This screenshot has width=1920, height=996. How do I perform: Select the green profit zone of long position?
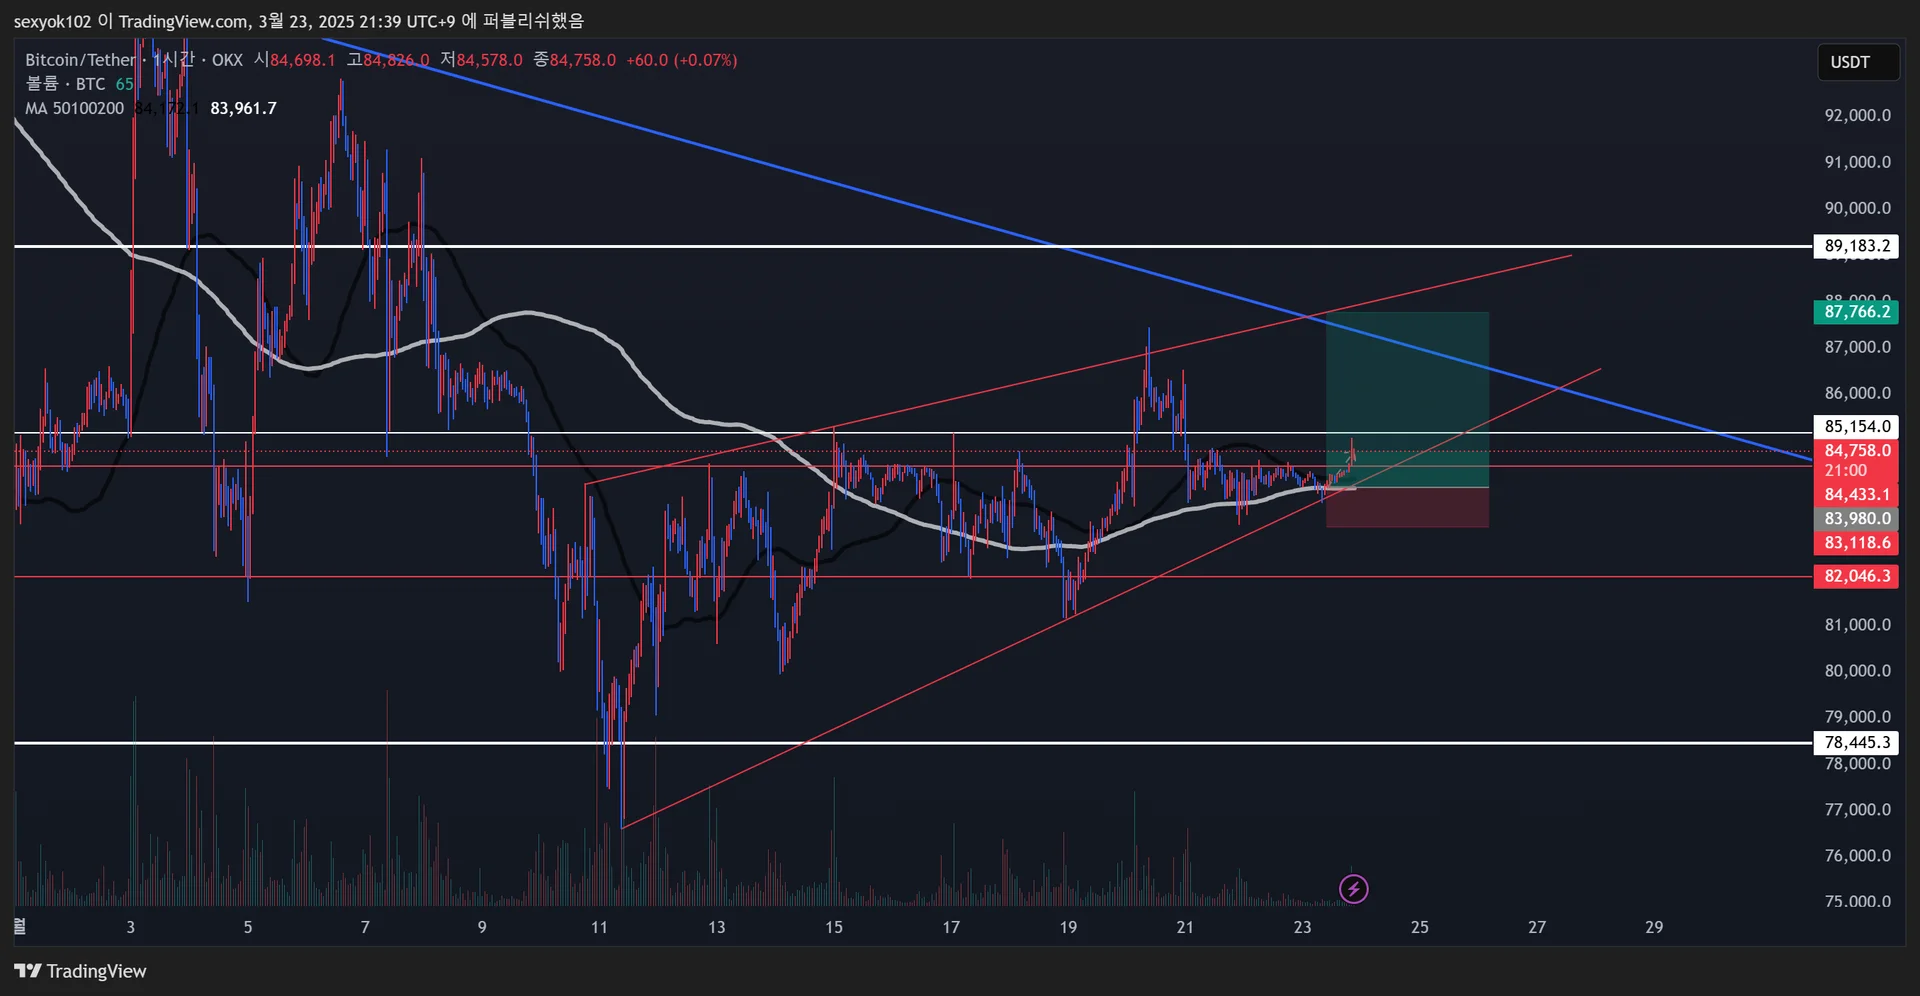[1407, 400]
